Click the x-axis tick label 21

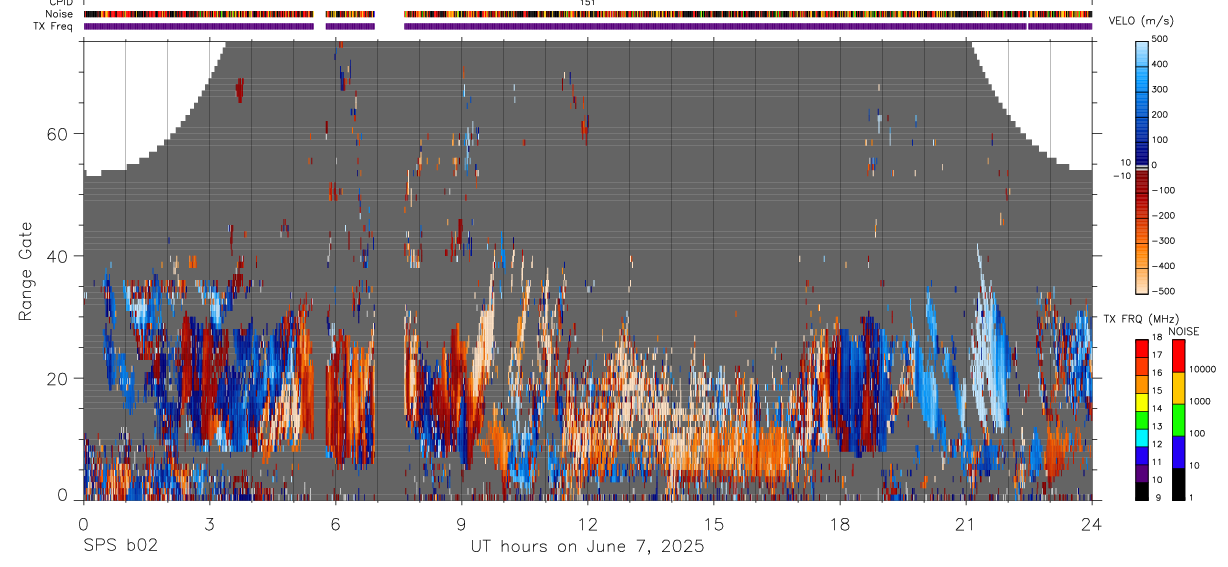965,523
